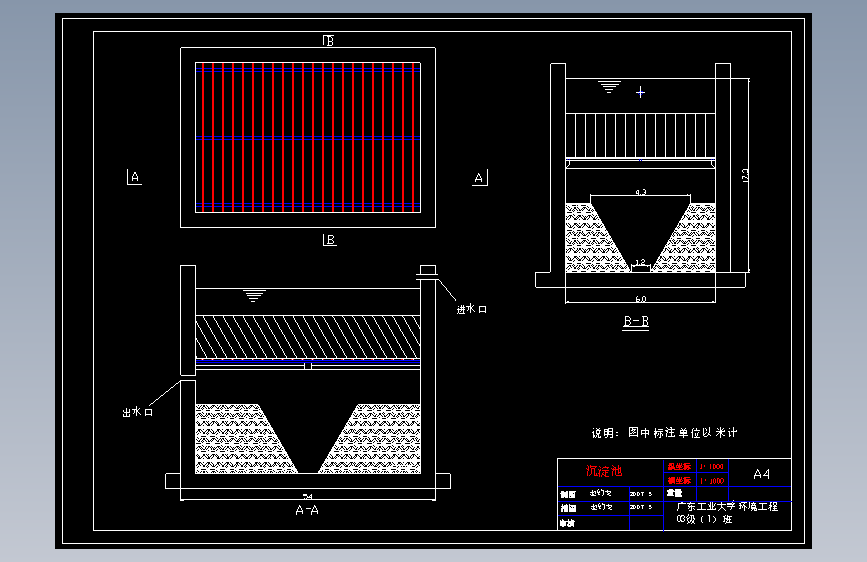
Task: Click the 审核 row label
Action: click(567, 523)
